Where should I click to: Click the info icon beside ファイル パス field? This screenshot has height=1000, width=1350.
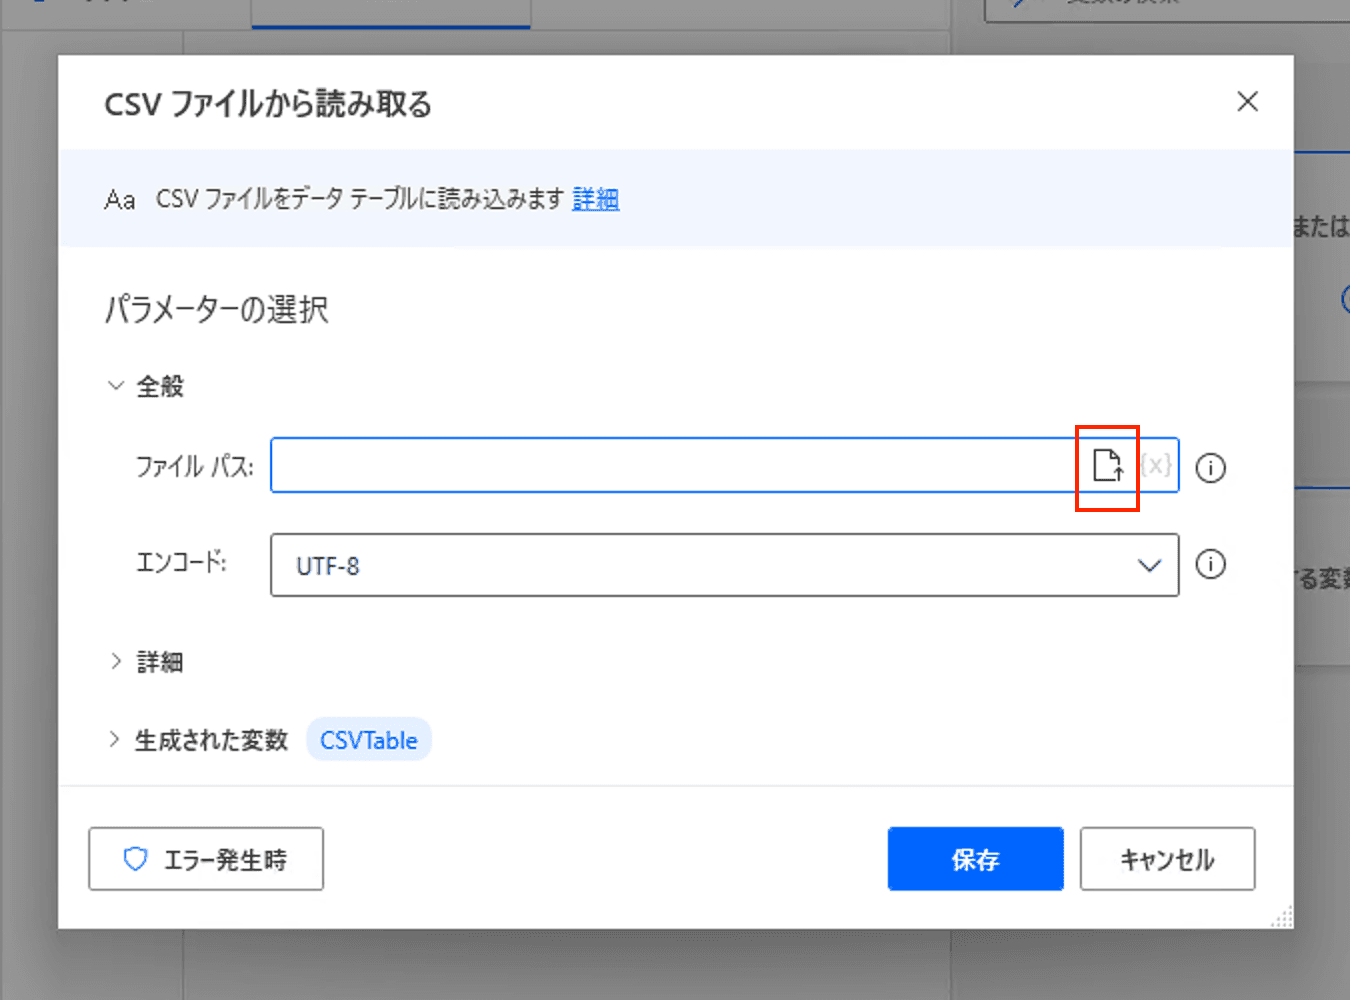pyautogui.click(x=1210, y=468)
